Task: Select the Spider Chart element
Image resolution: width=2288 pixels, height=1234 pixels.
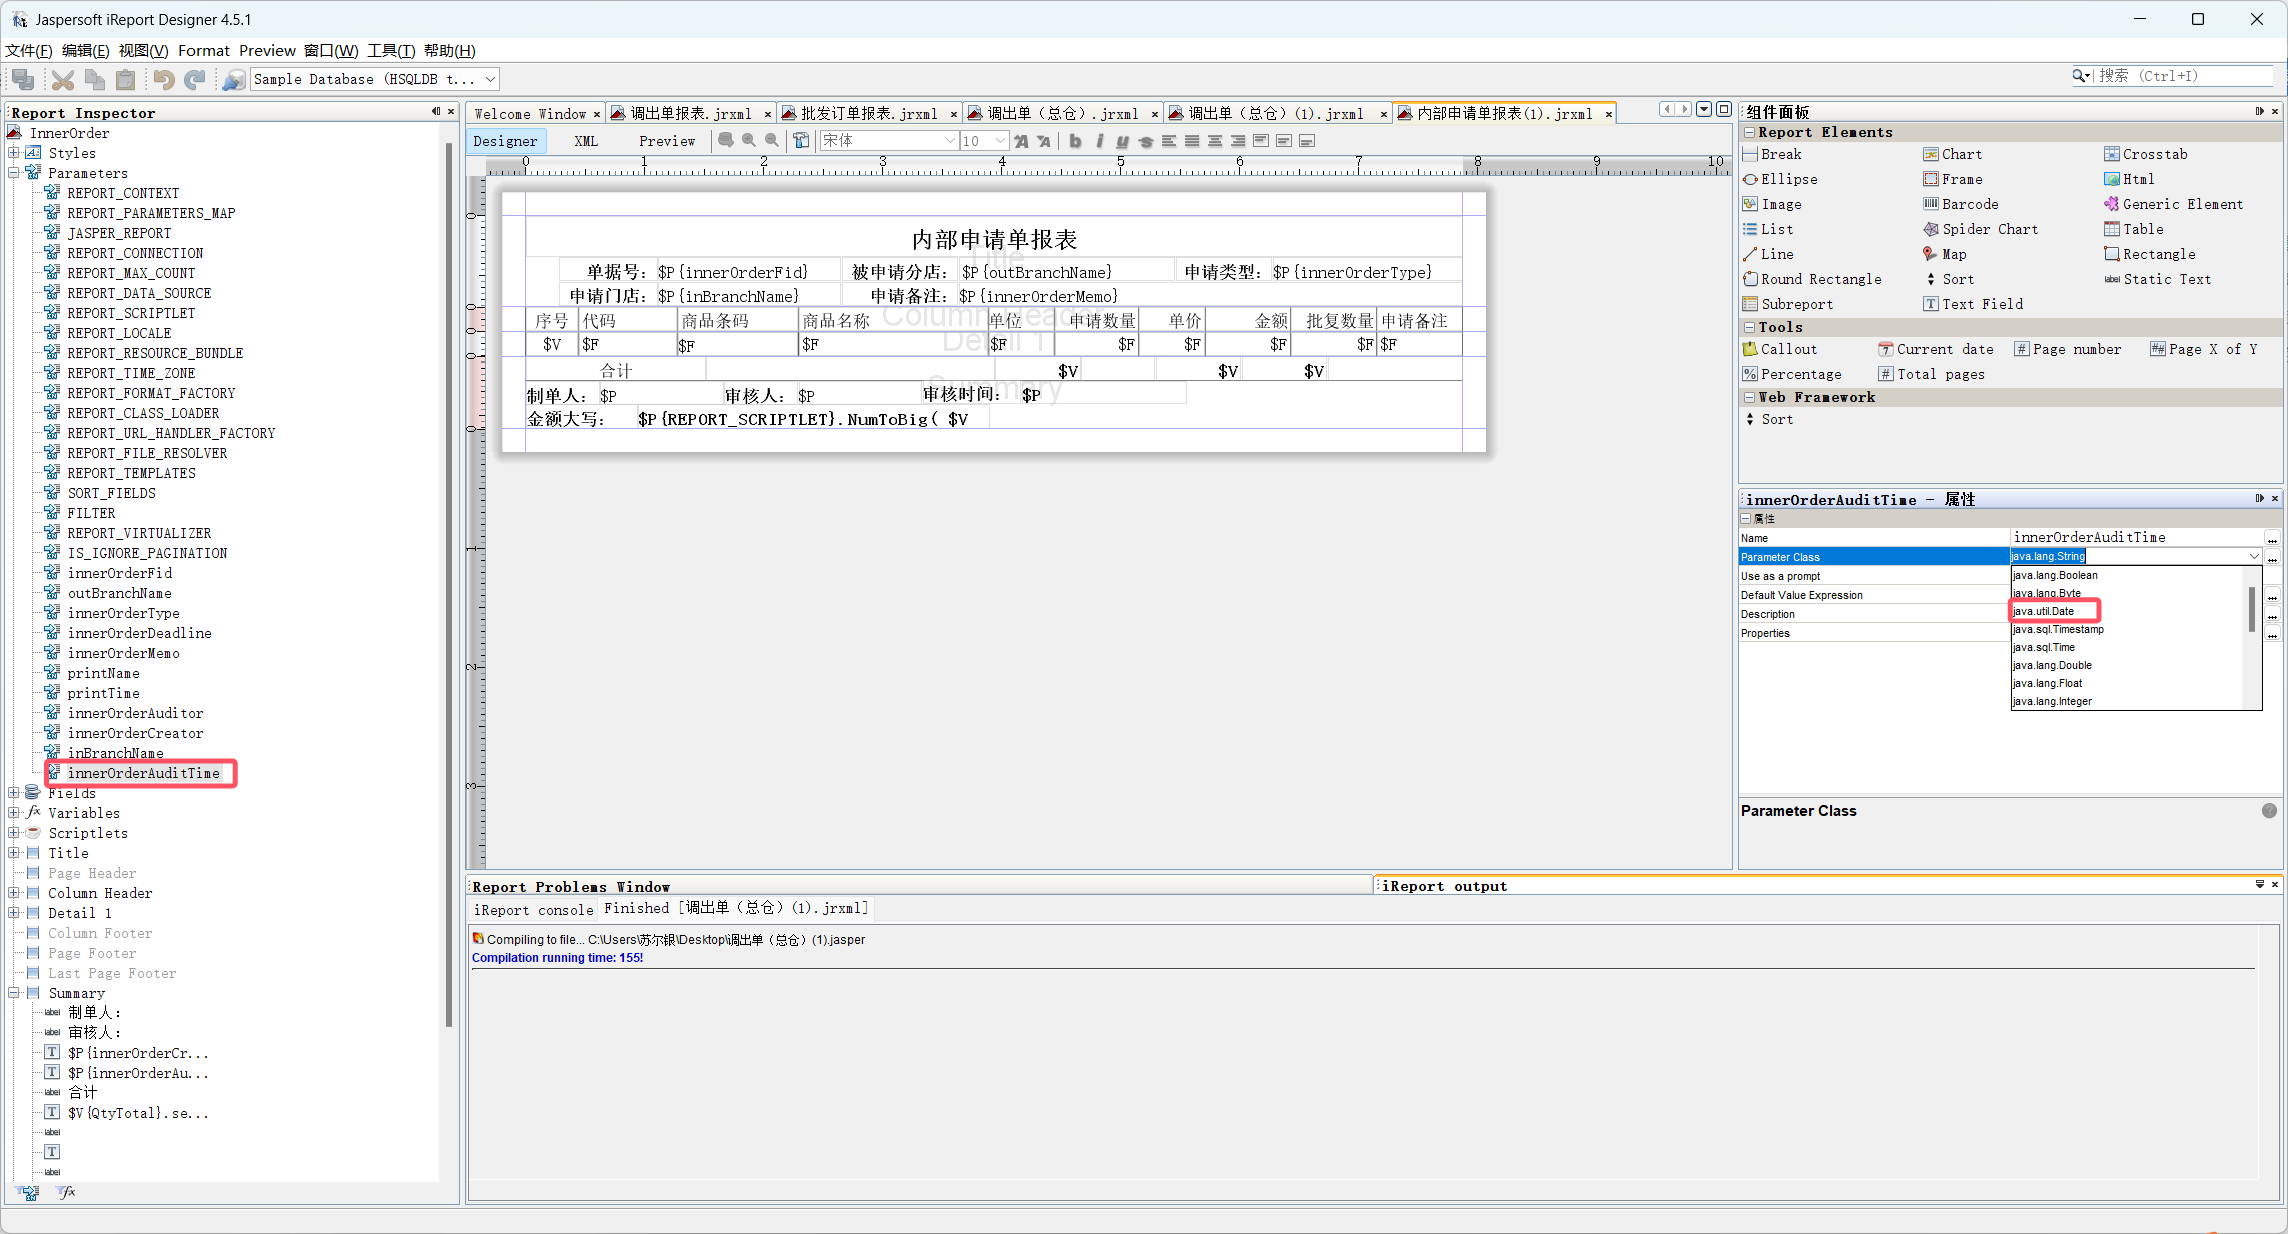Action: tap(1980, 229)
